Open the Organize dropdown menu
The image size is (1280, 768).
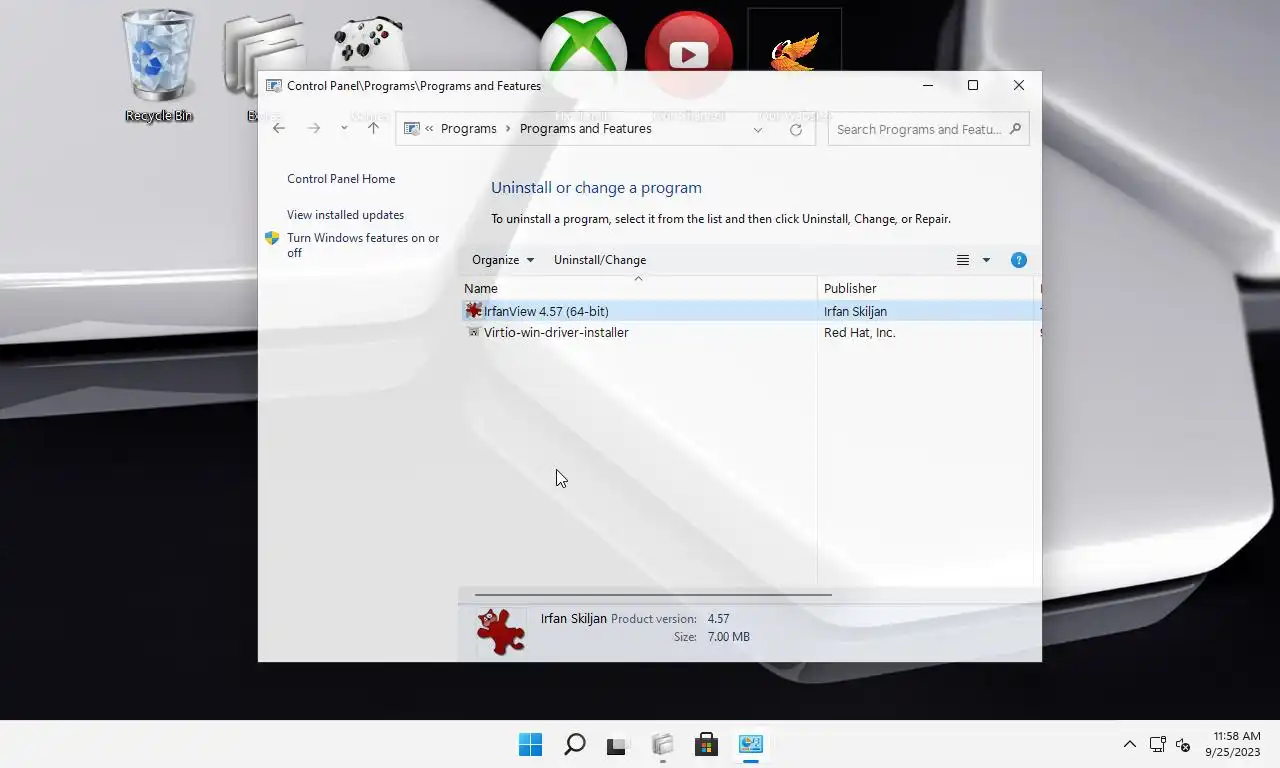[503, 260]
